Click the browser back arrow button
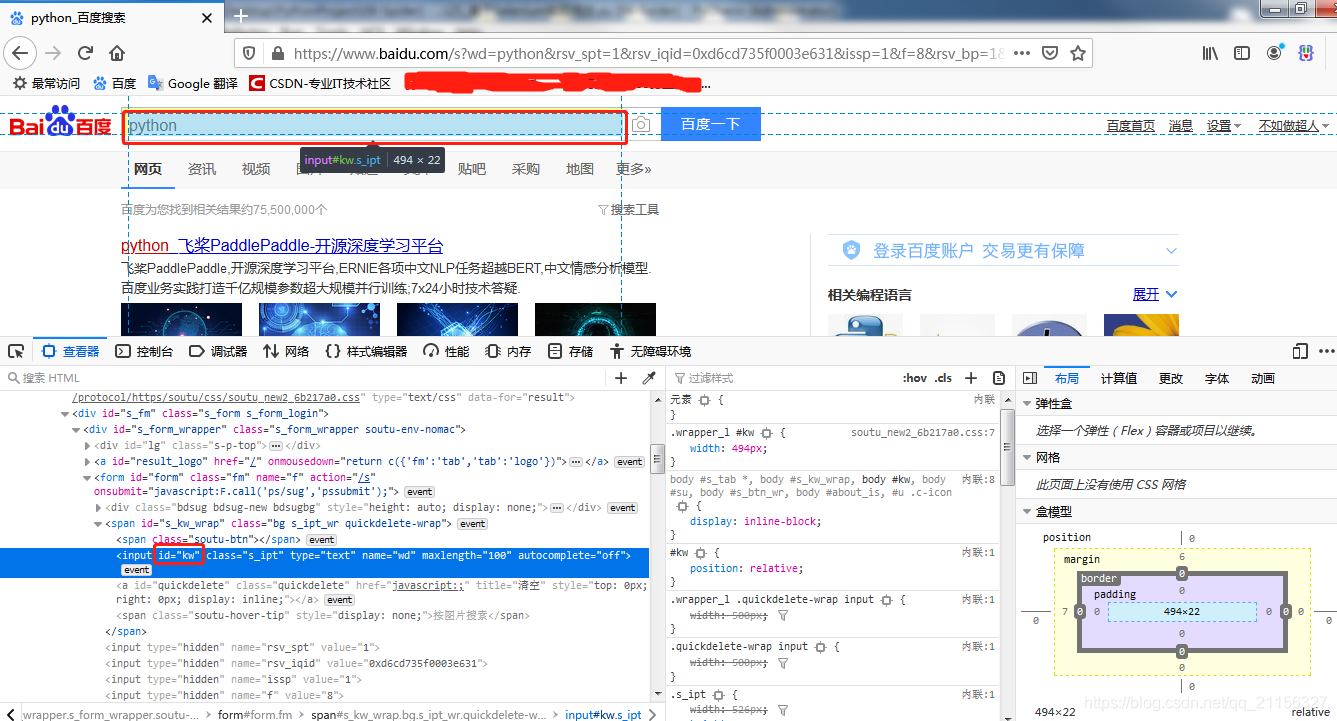 pyautogui.click(x=21, y=53)
